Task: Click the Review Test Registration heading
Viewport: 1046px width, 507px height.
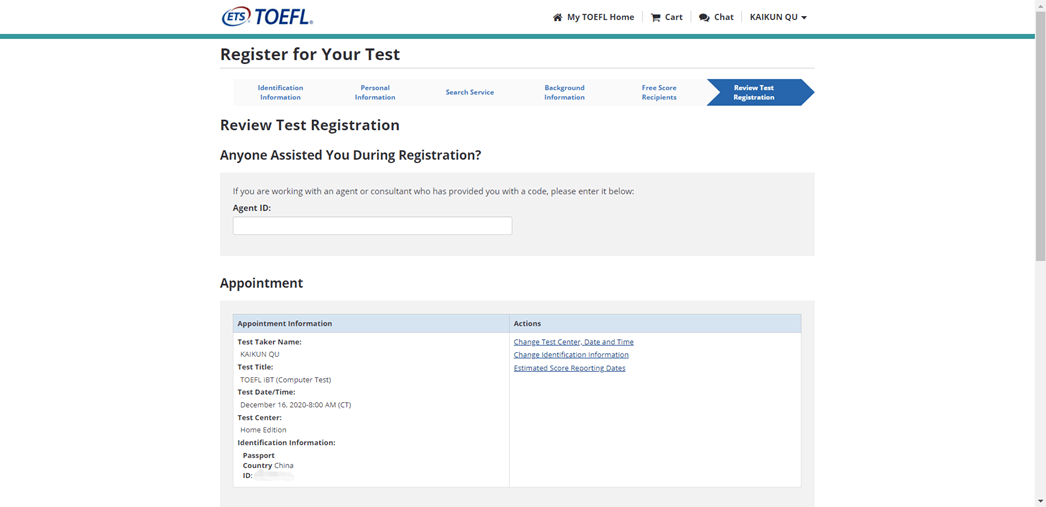Action: click(310, 125)
